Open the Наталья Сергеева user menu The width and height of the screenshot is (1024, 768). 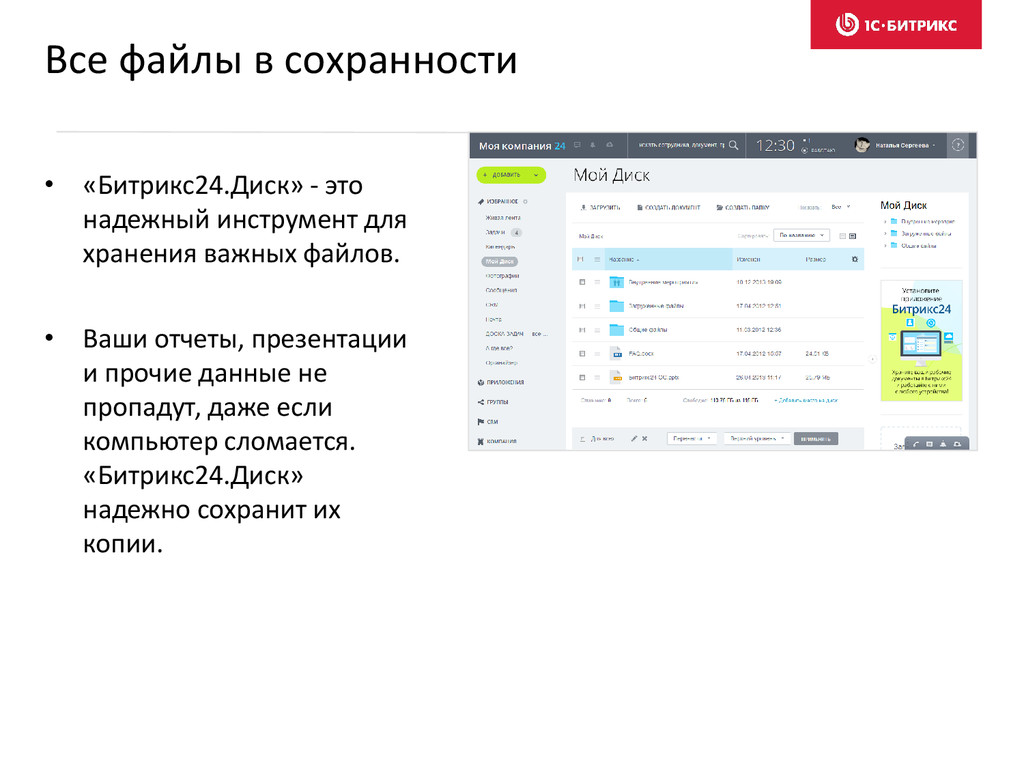pos(905,145)
